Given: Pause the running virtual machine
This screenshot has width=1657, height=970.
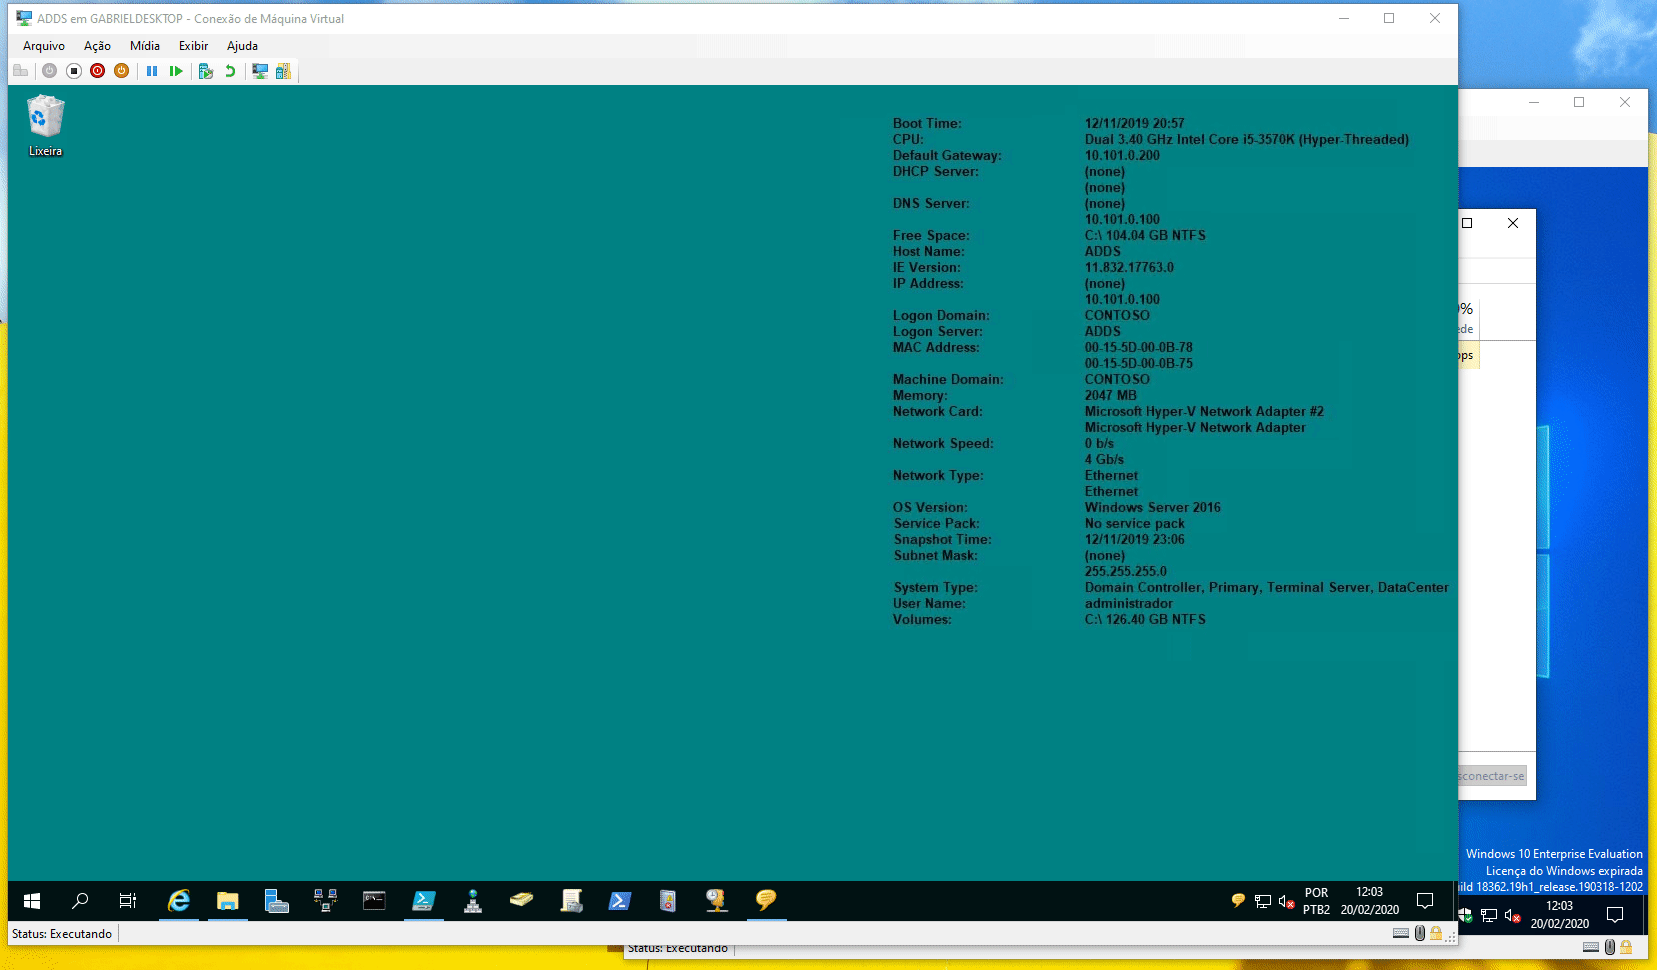Looking at the screenshot, I should 152,70.
